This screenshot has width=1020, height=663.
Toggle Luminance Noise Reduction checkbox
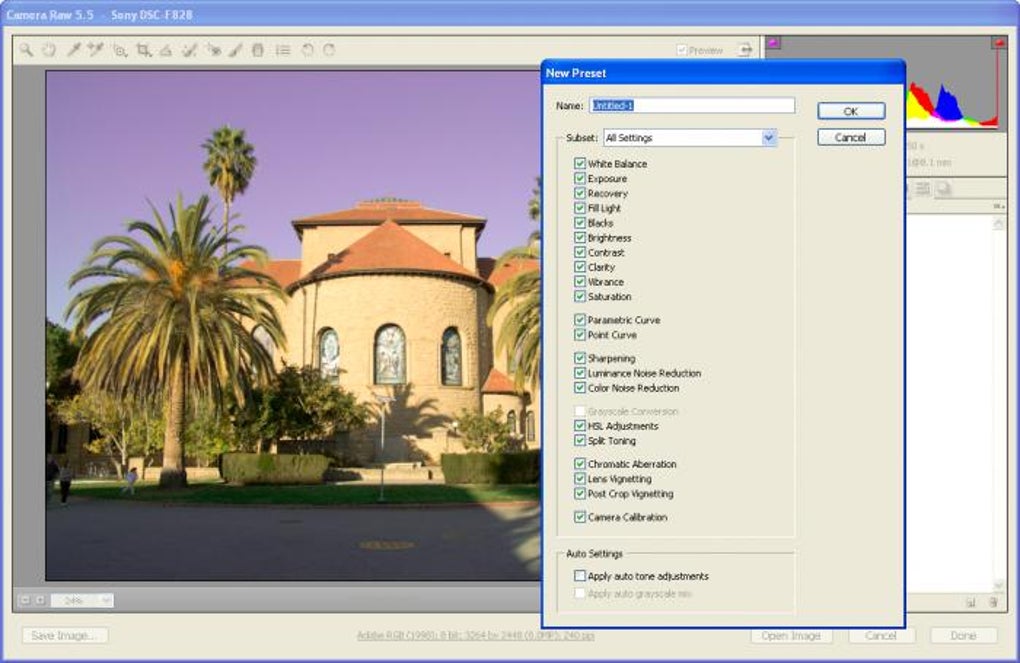point(580,373)
